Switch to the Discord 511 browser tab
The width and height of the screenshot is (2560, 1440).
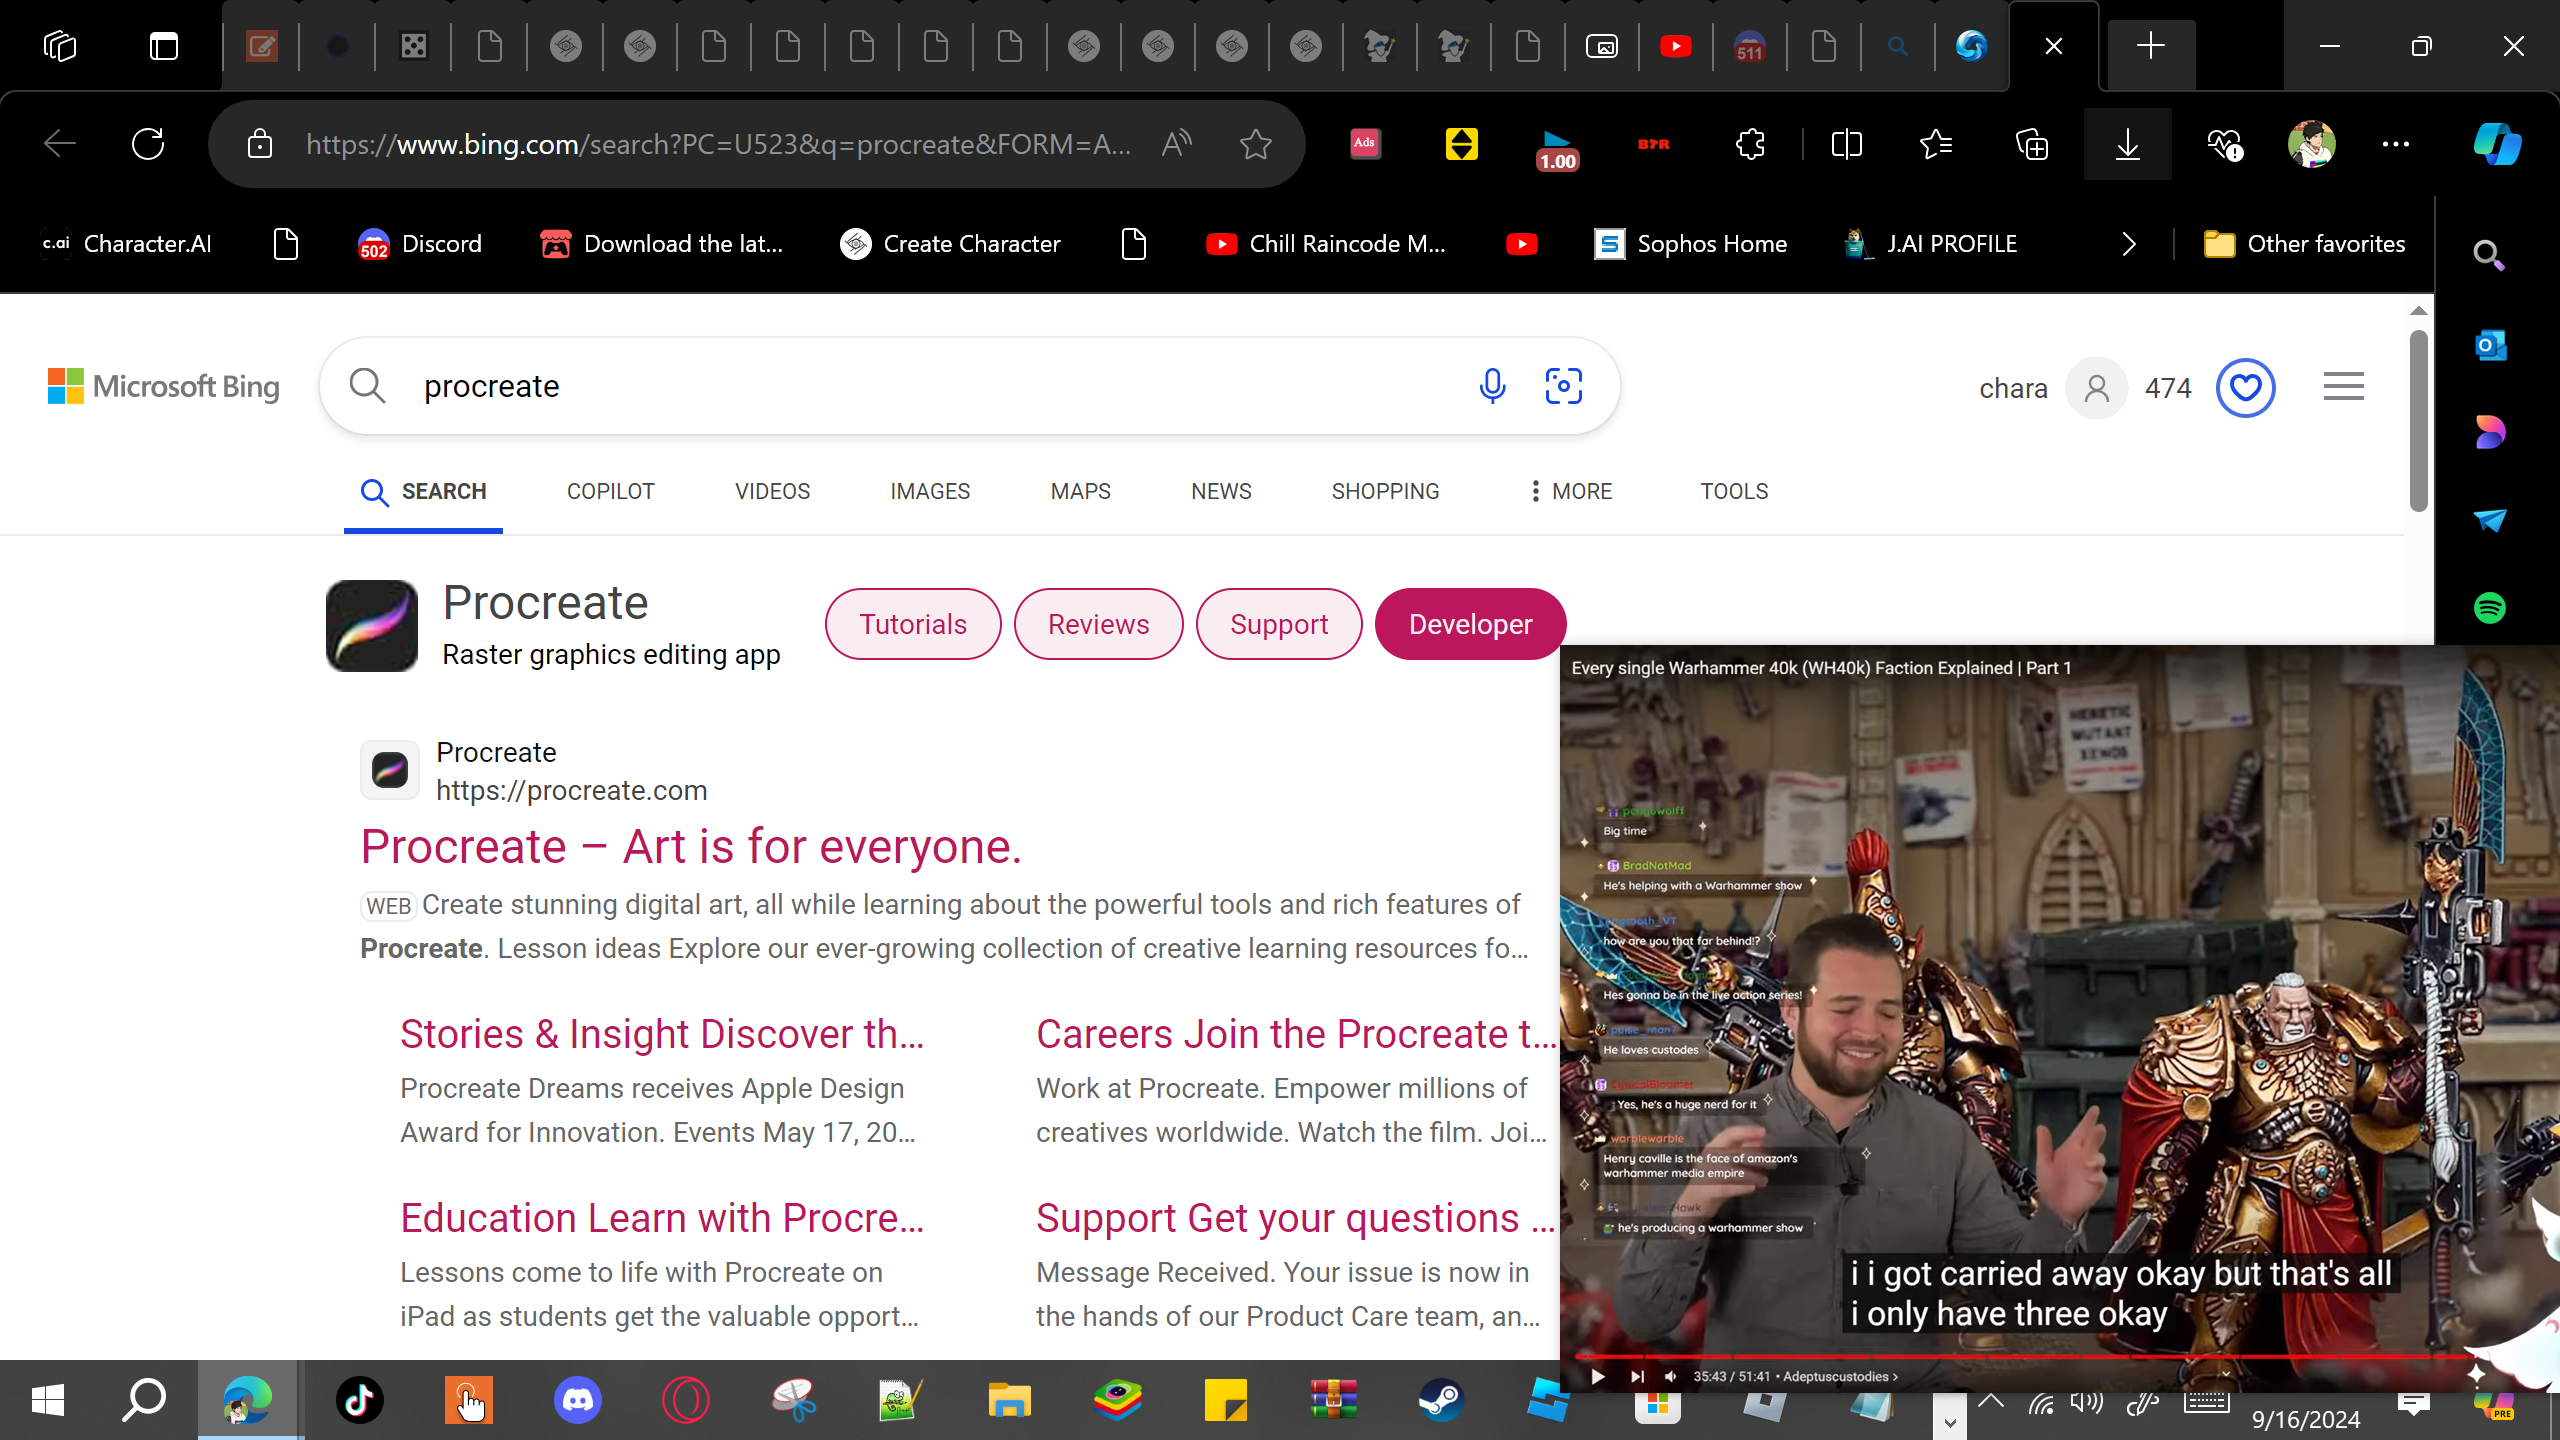click(x=1750, y=46)
